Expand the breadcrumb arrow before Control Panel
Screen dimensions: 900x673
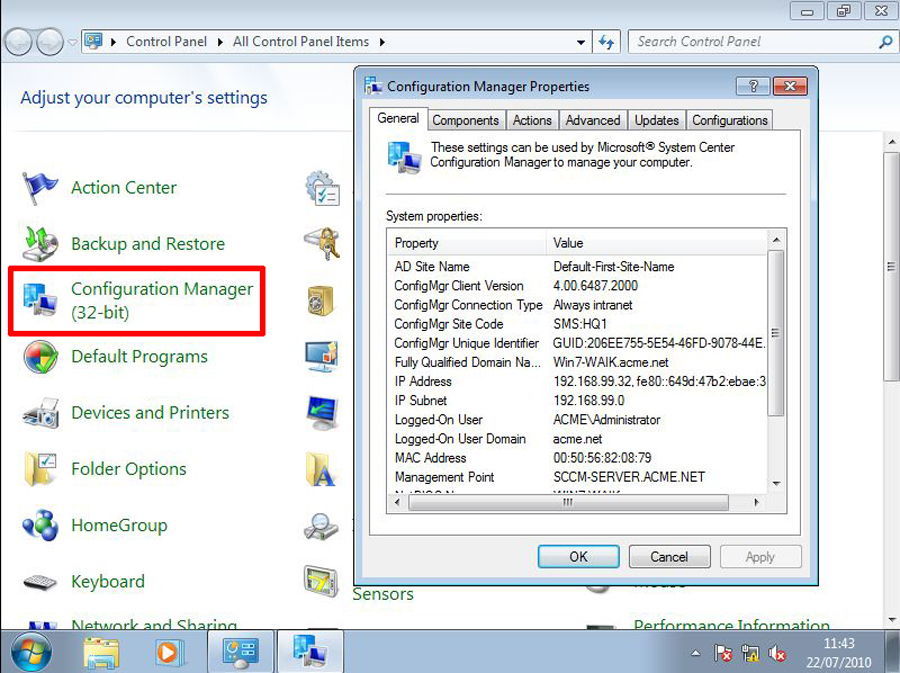click(x=113, y=42)
